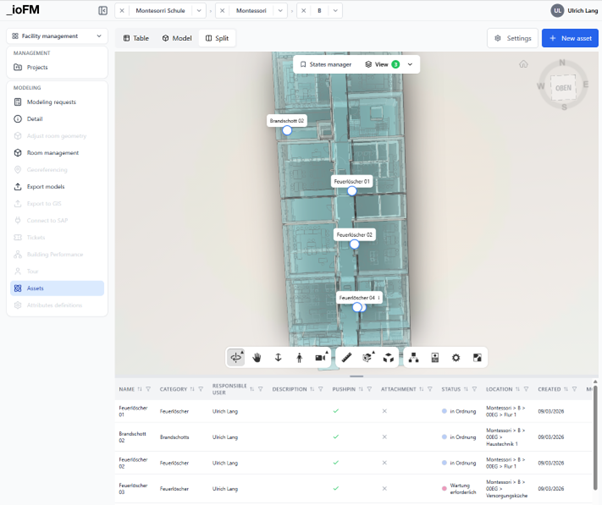Screen dimensions: 602x505
Task: Click the Explode model cube icon
Action: point(389,357)
